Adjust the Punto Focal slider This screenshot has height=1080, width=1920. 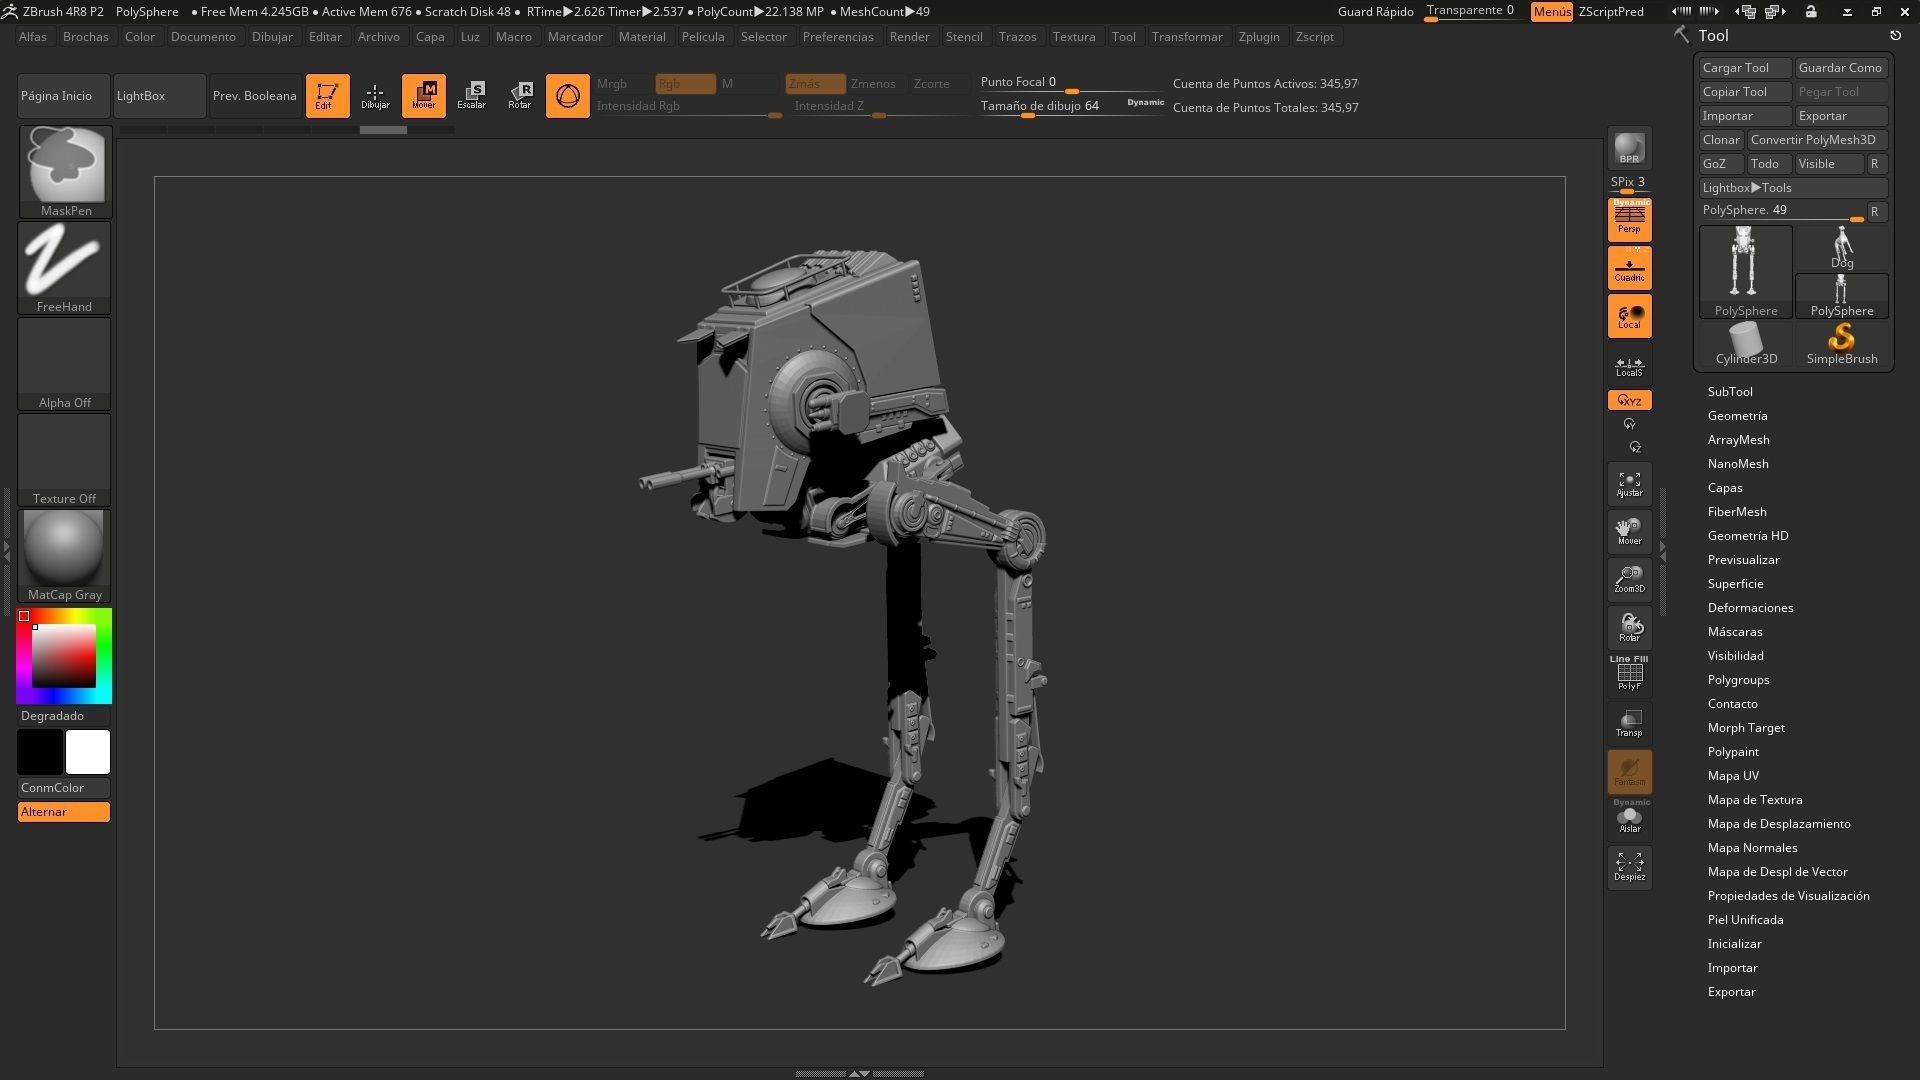click(x=1072, y=84)
